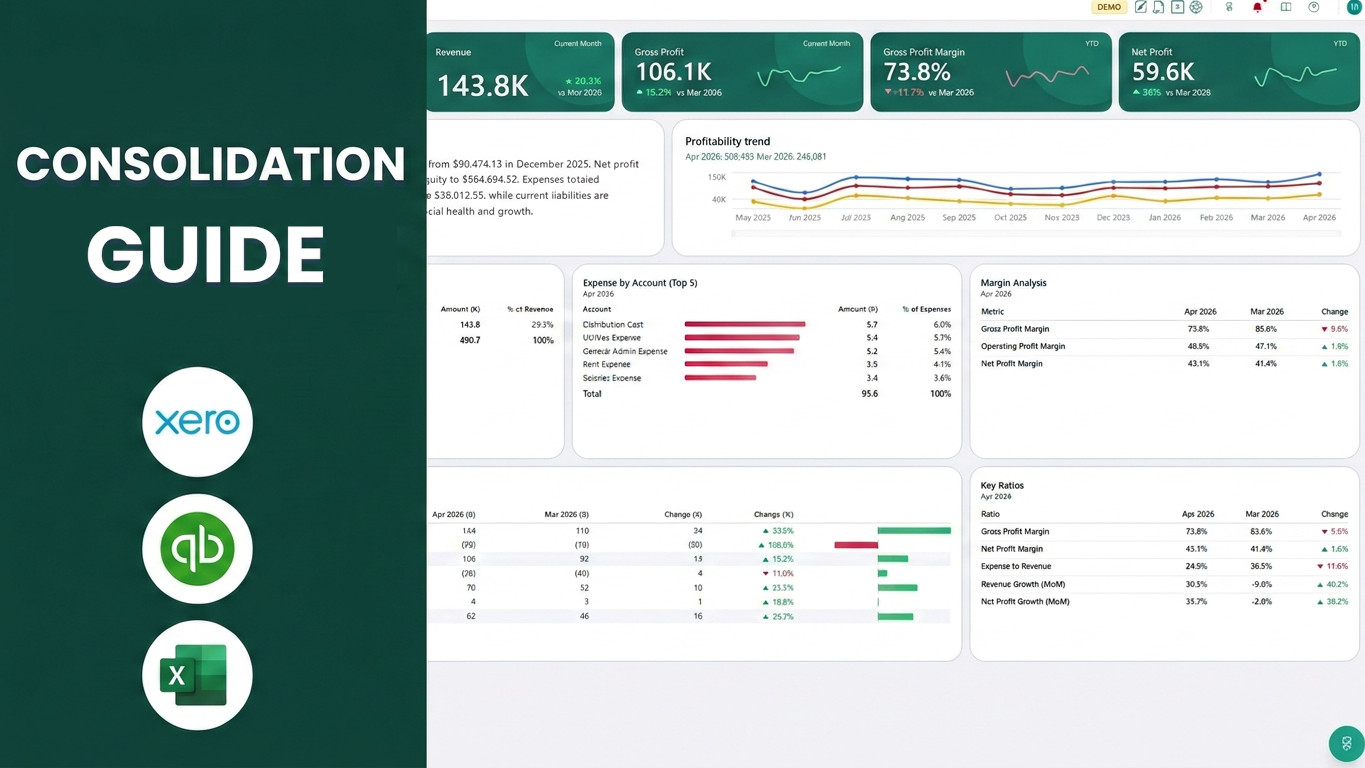Click the General Admin Expense bar

739,351
